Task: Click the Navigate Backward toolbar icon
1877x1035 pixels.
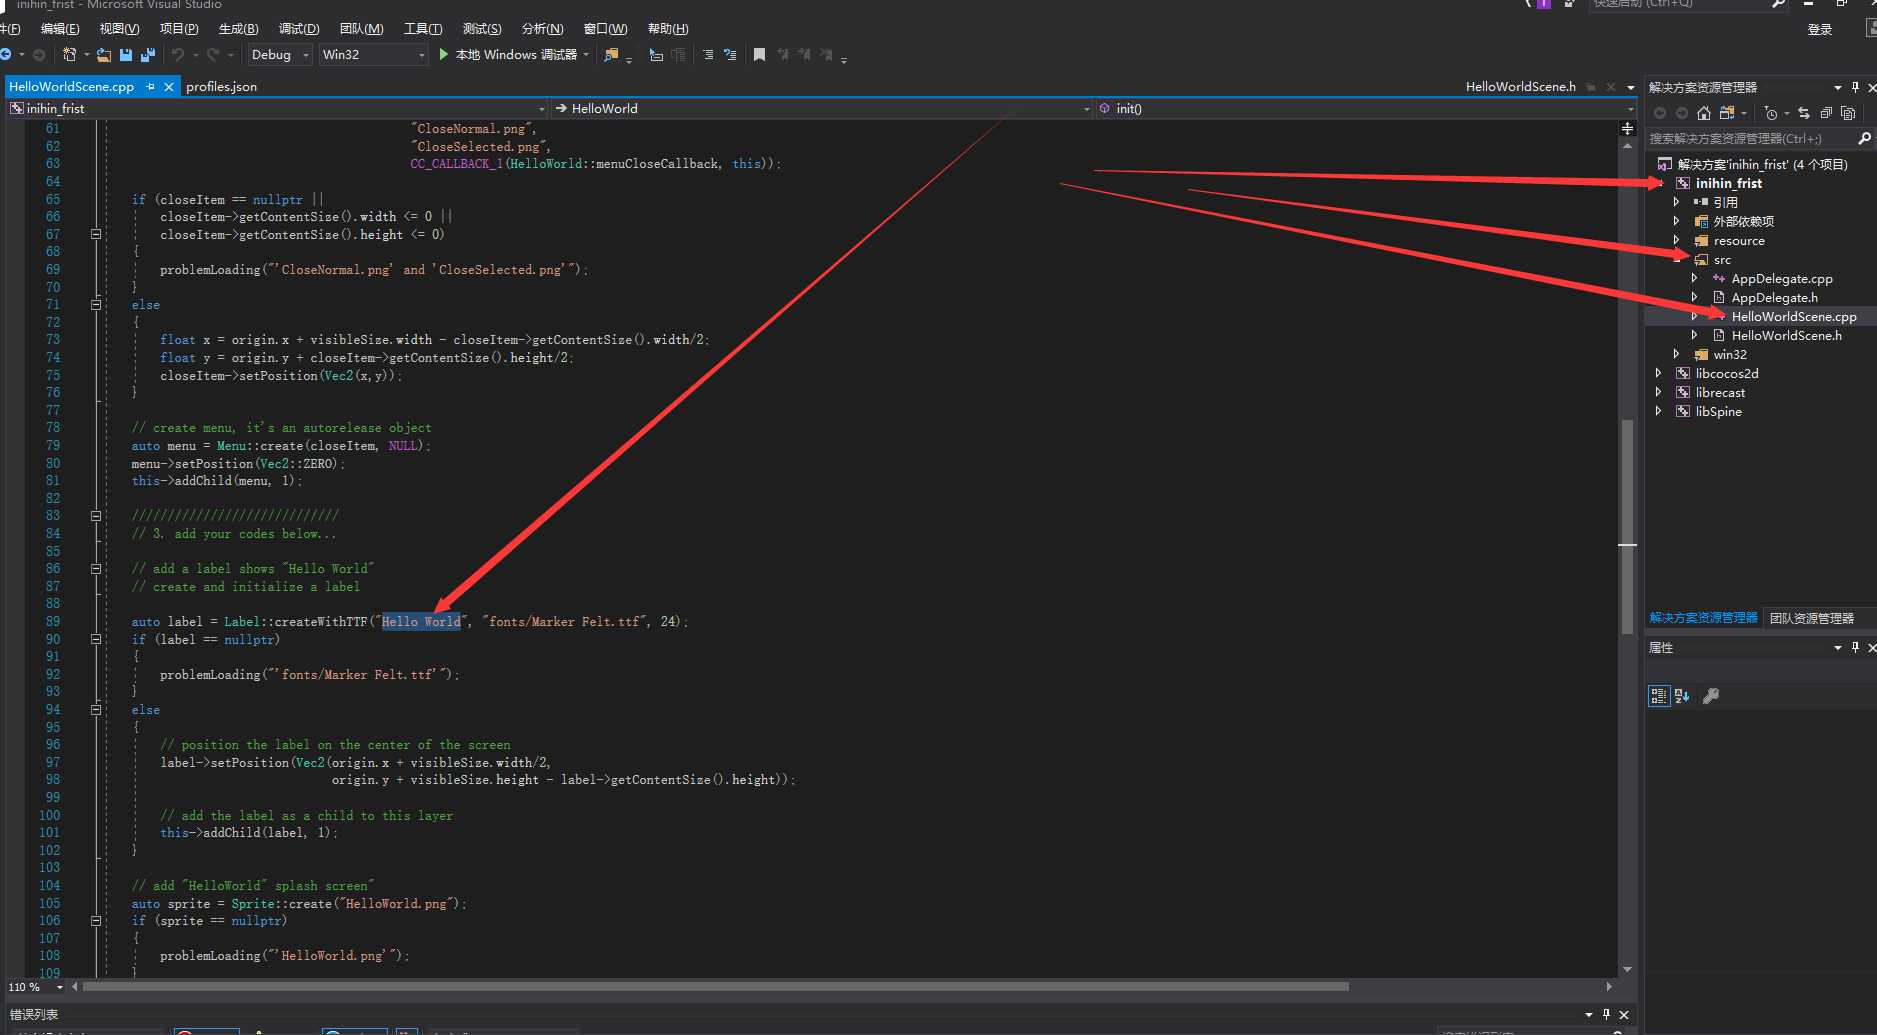Action: point(6,54)
